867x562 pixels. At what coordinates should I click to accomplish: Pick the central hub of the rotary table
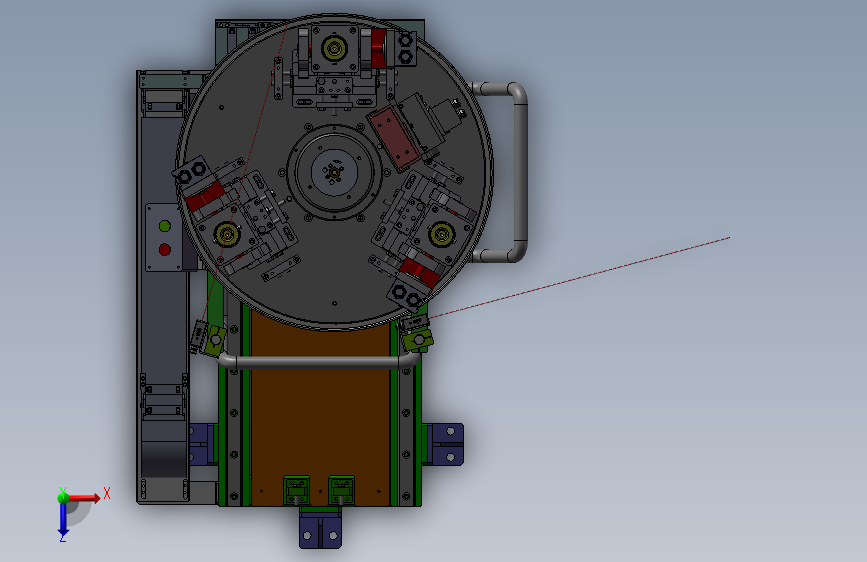tap(334, 172)
